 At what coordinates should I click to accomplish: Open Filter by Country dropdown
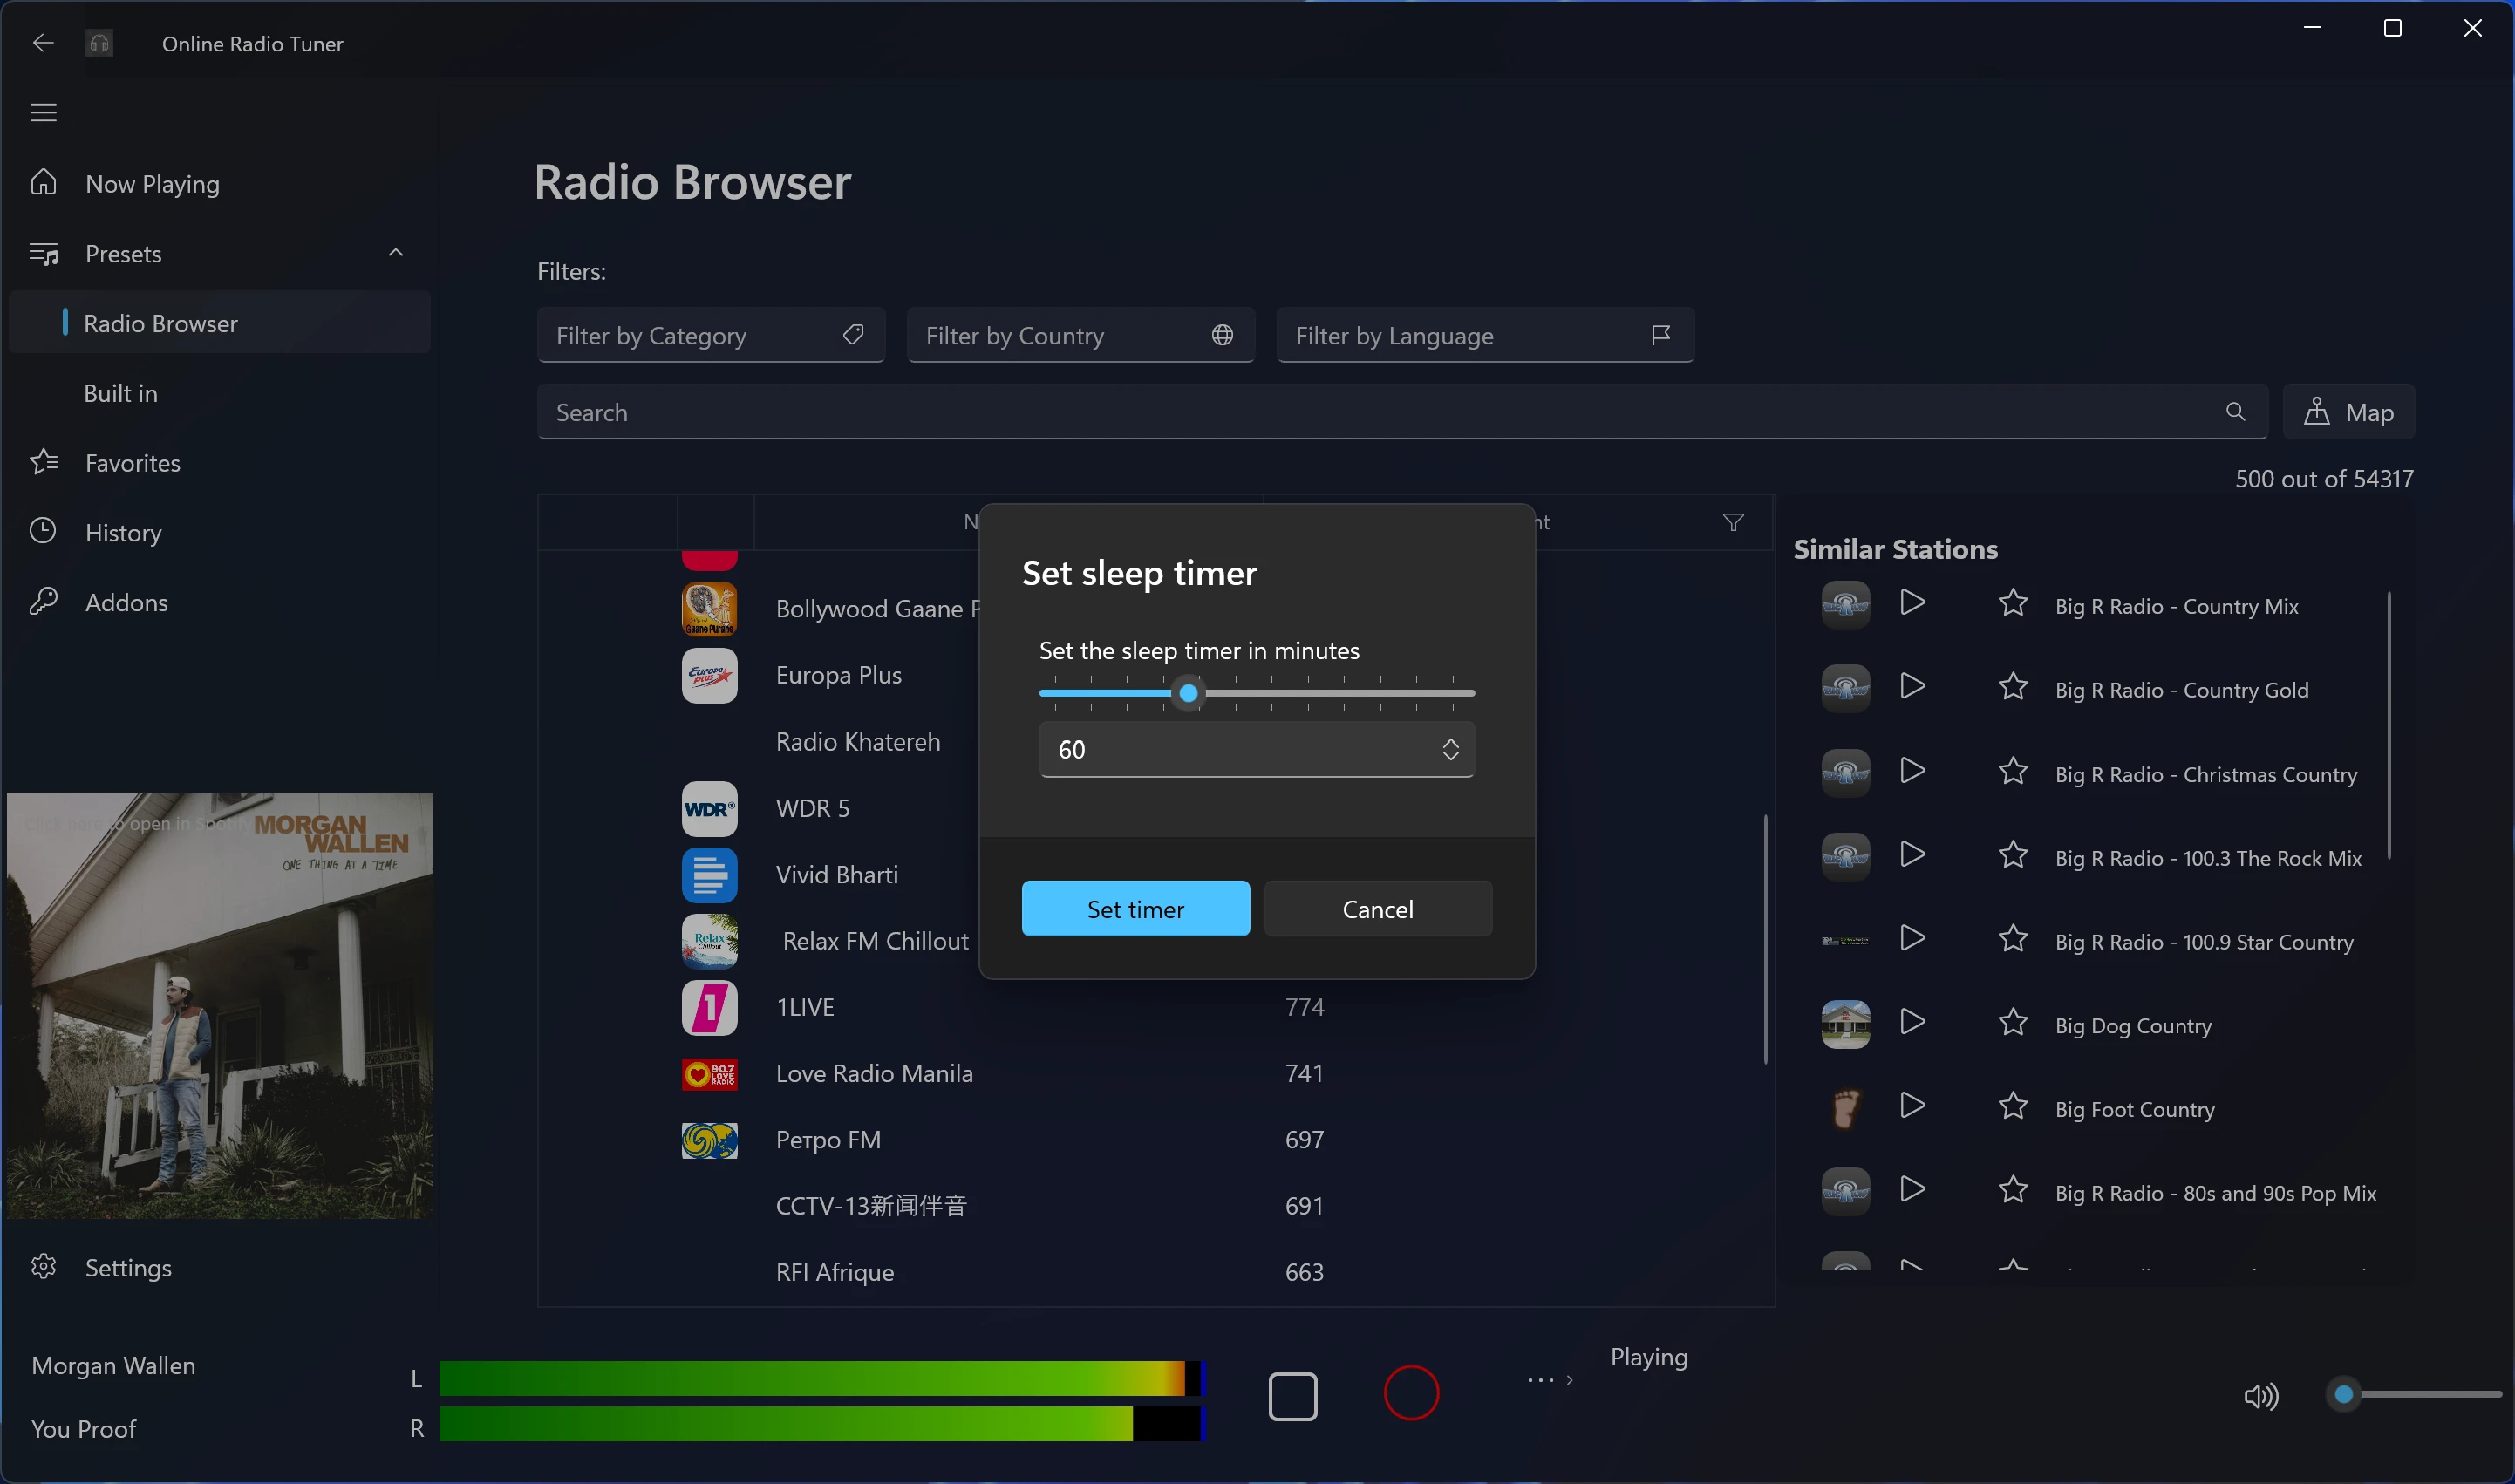point(1080,335)
